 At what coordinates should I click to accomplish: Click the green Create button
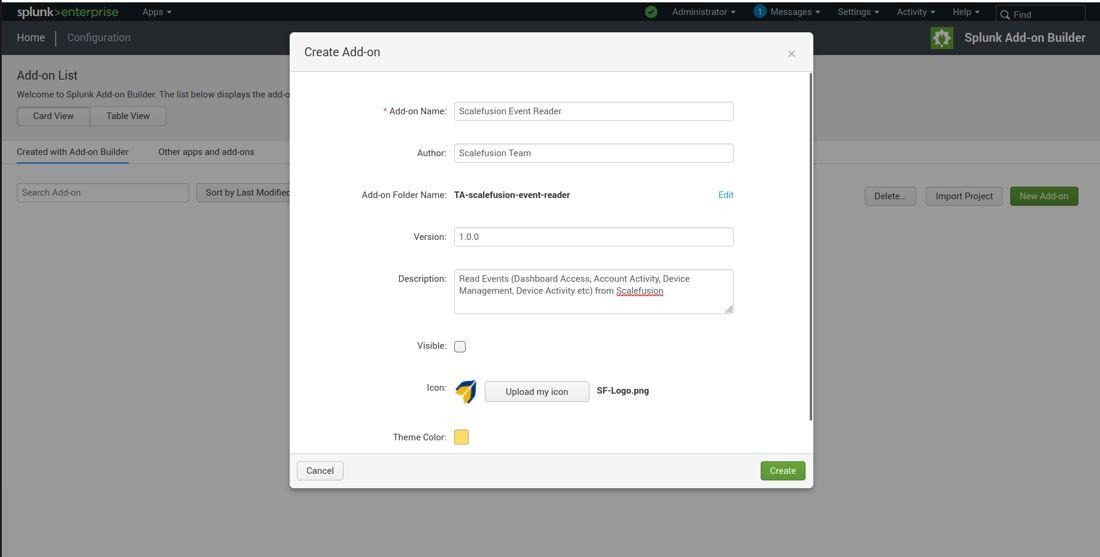783,471
